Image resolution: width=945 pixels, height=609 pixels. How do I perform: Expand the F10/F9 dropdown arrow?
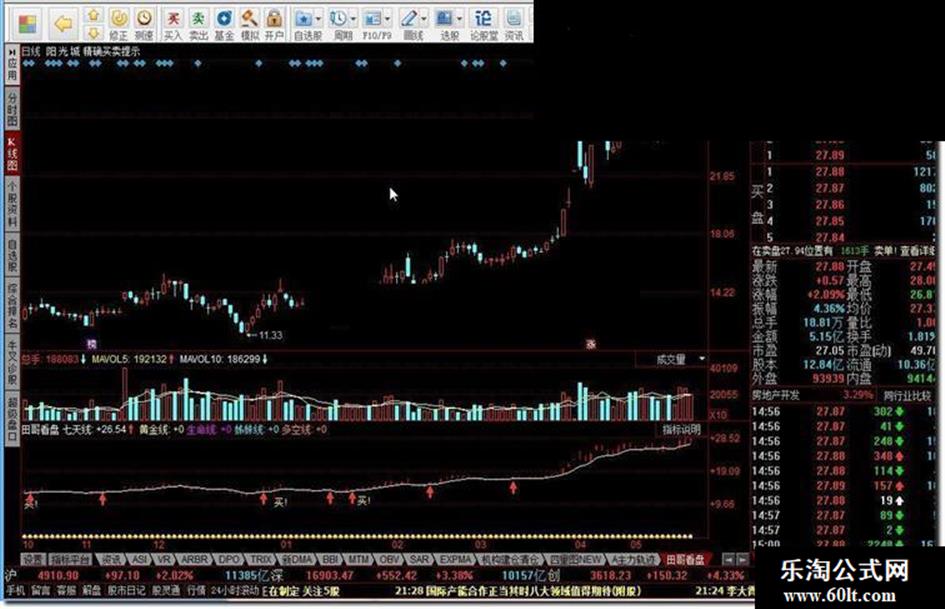coord(388,19)
